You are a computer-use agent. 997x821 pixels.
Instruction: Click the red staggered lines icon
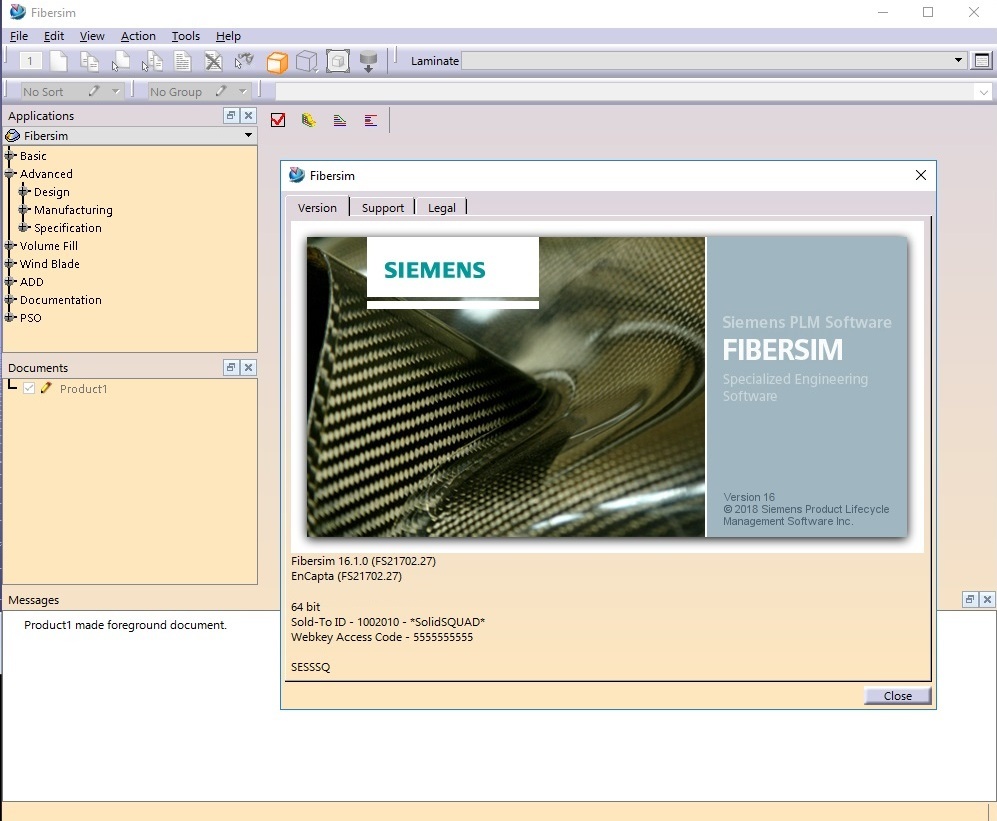371,120
